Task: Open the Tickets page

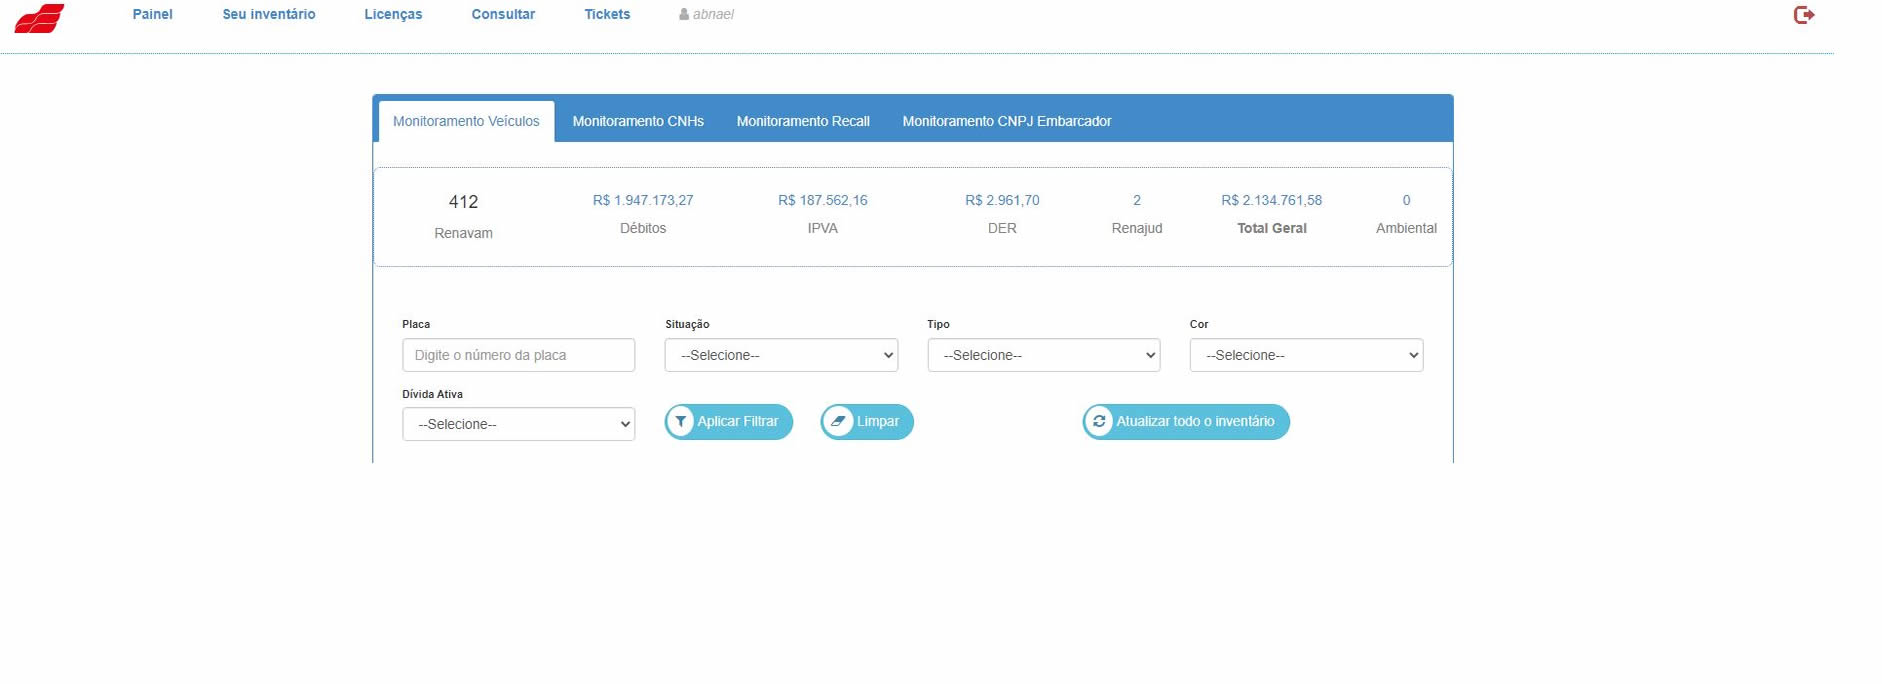Action: click(x=607, y=14)
